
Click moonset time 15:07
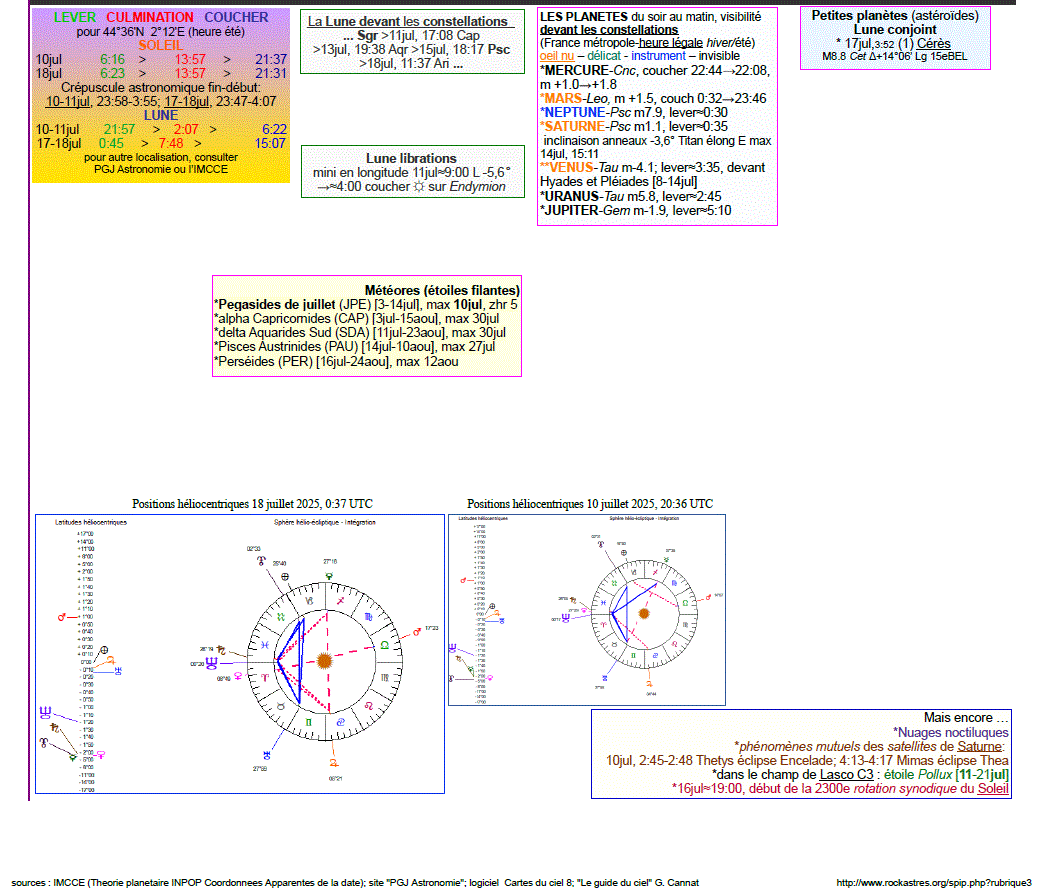click(270, 143)
